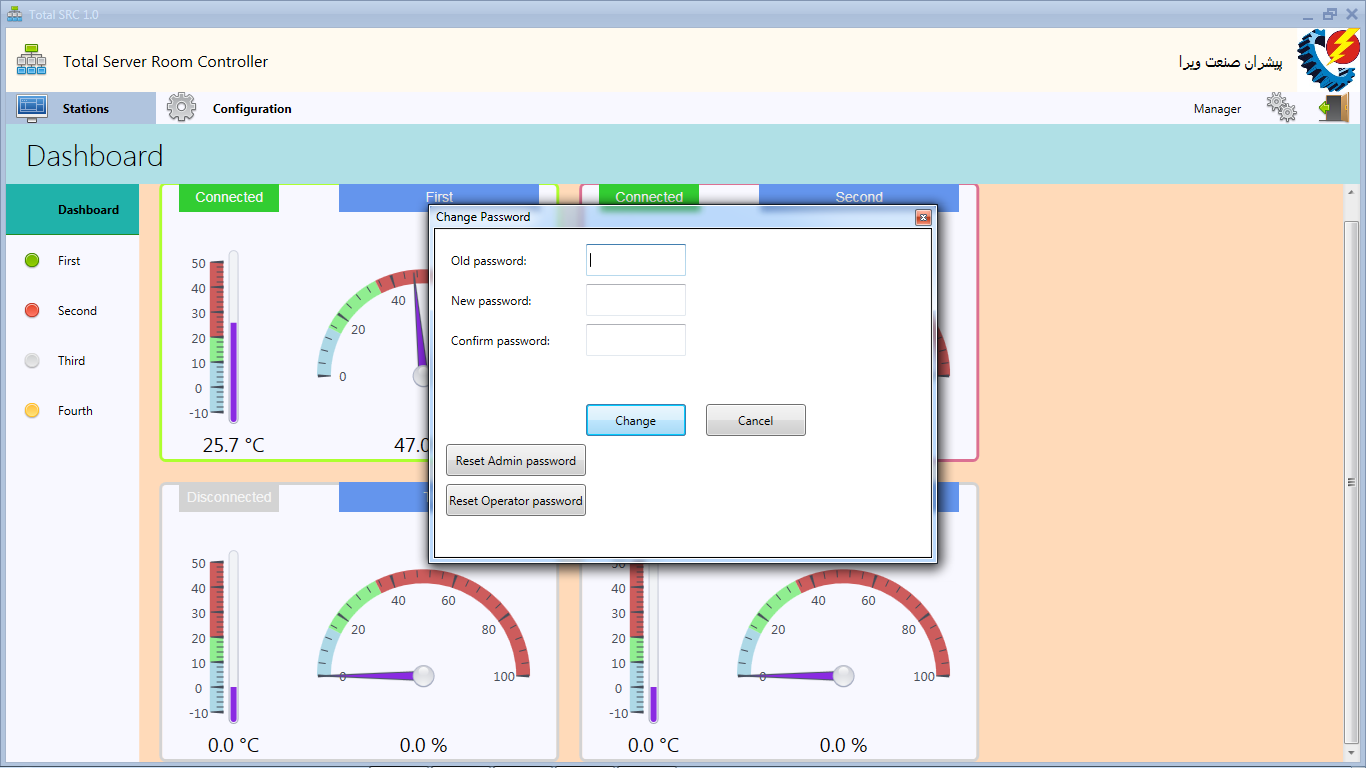Viewport: 1366px width, 768px height.
Task: Select the Second station in sidebar
Action: (x=72, y=310)
